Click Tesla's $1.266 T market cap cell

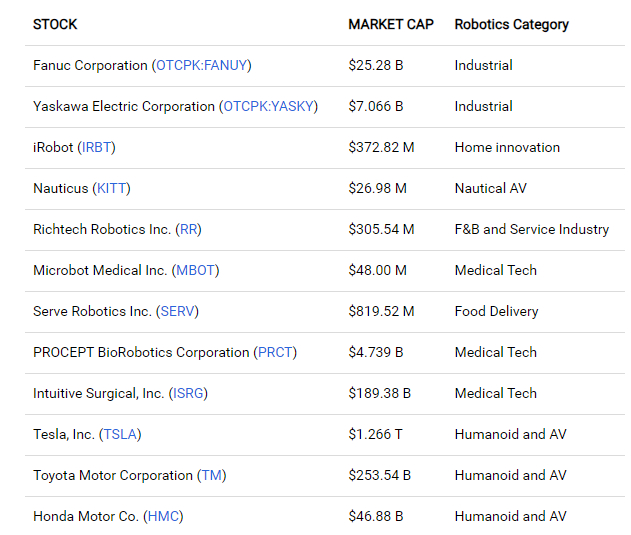tap(375, 434)
